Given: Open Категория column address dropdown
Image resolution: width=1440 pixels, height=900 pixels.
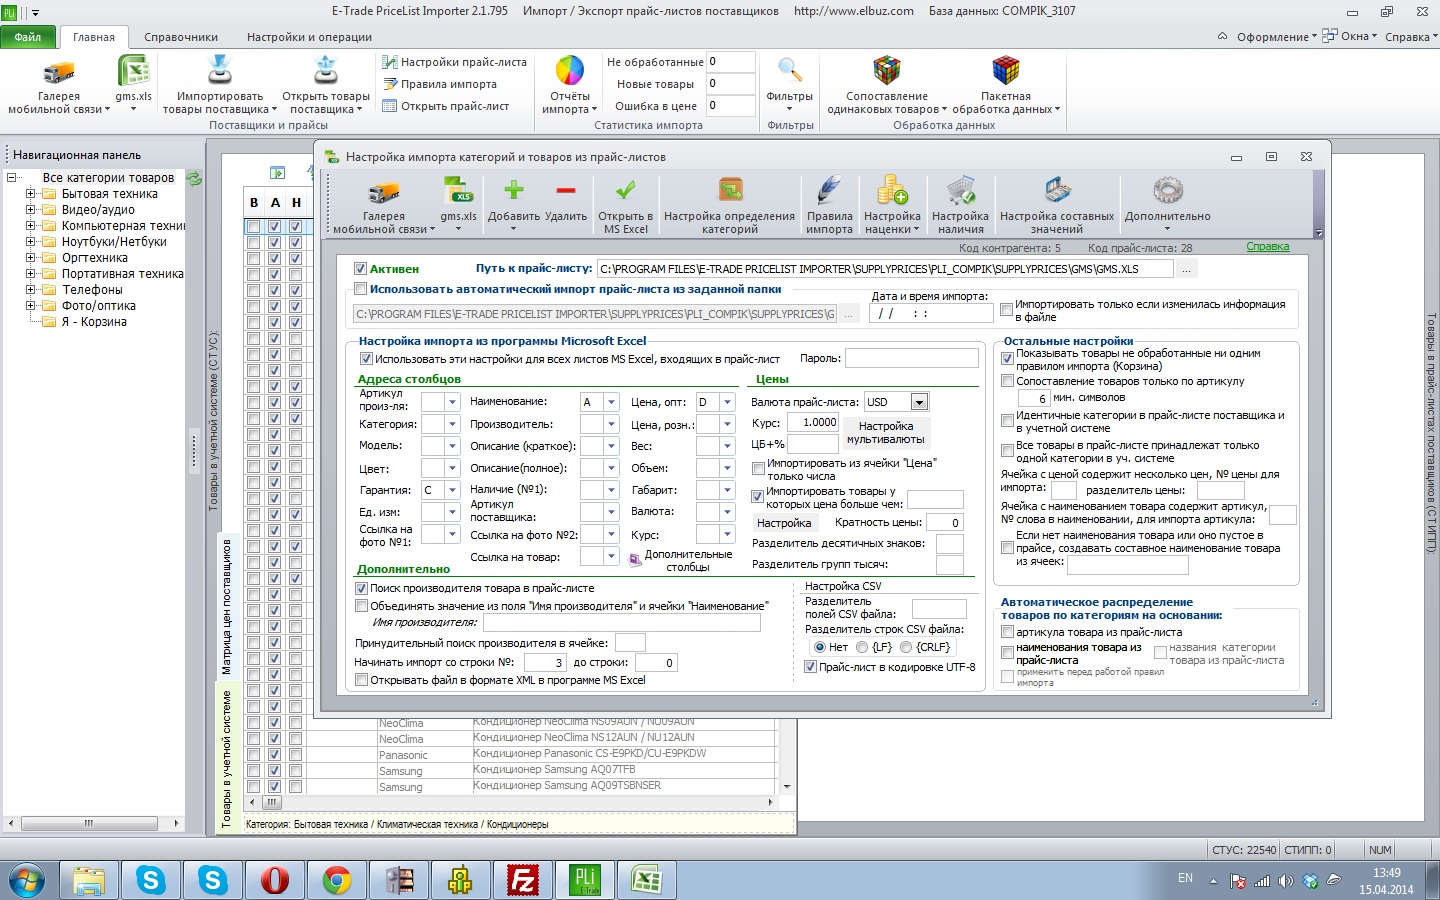Looking at the screenshot, I should 451,424.
